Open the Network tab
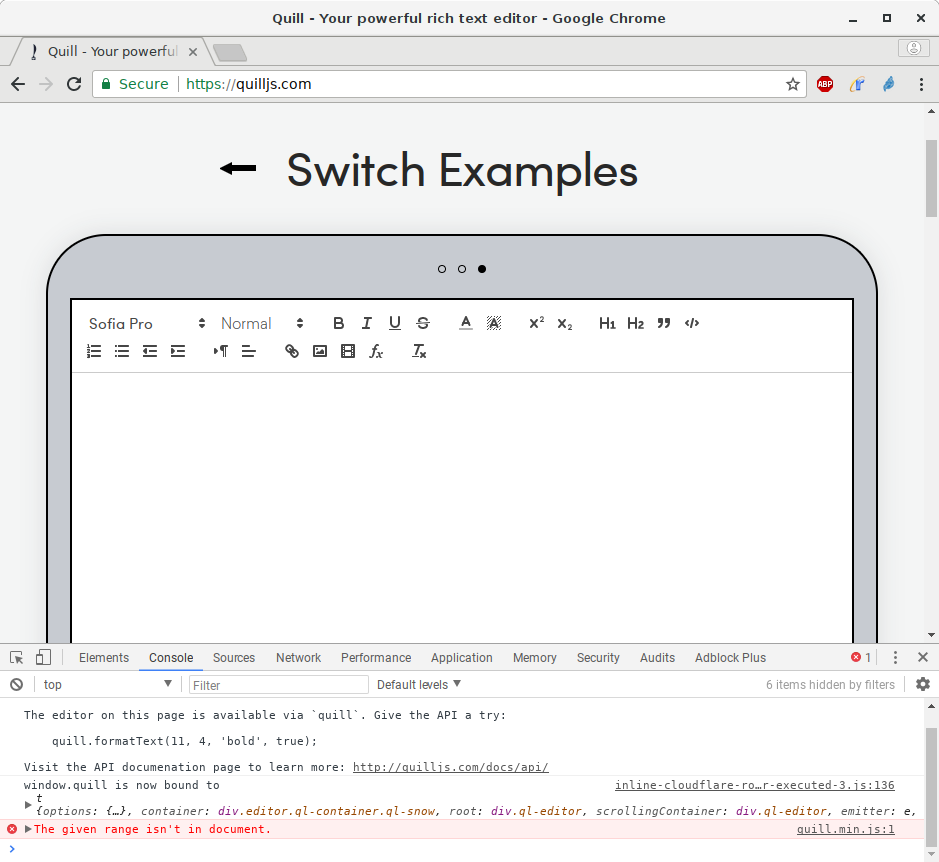The width and height of the screenshot is (939, 862). click(x=298, y=658)
